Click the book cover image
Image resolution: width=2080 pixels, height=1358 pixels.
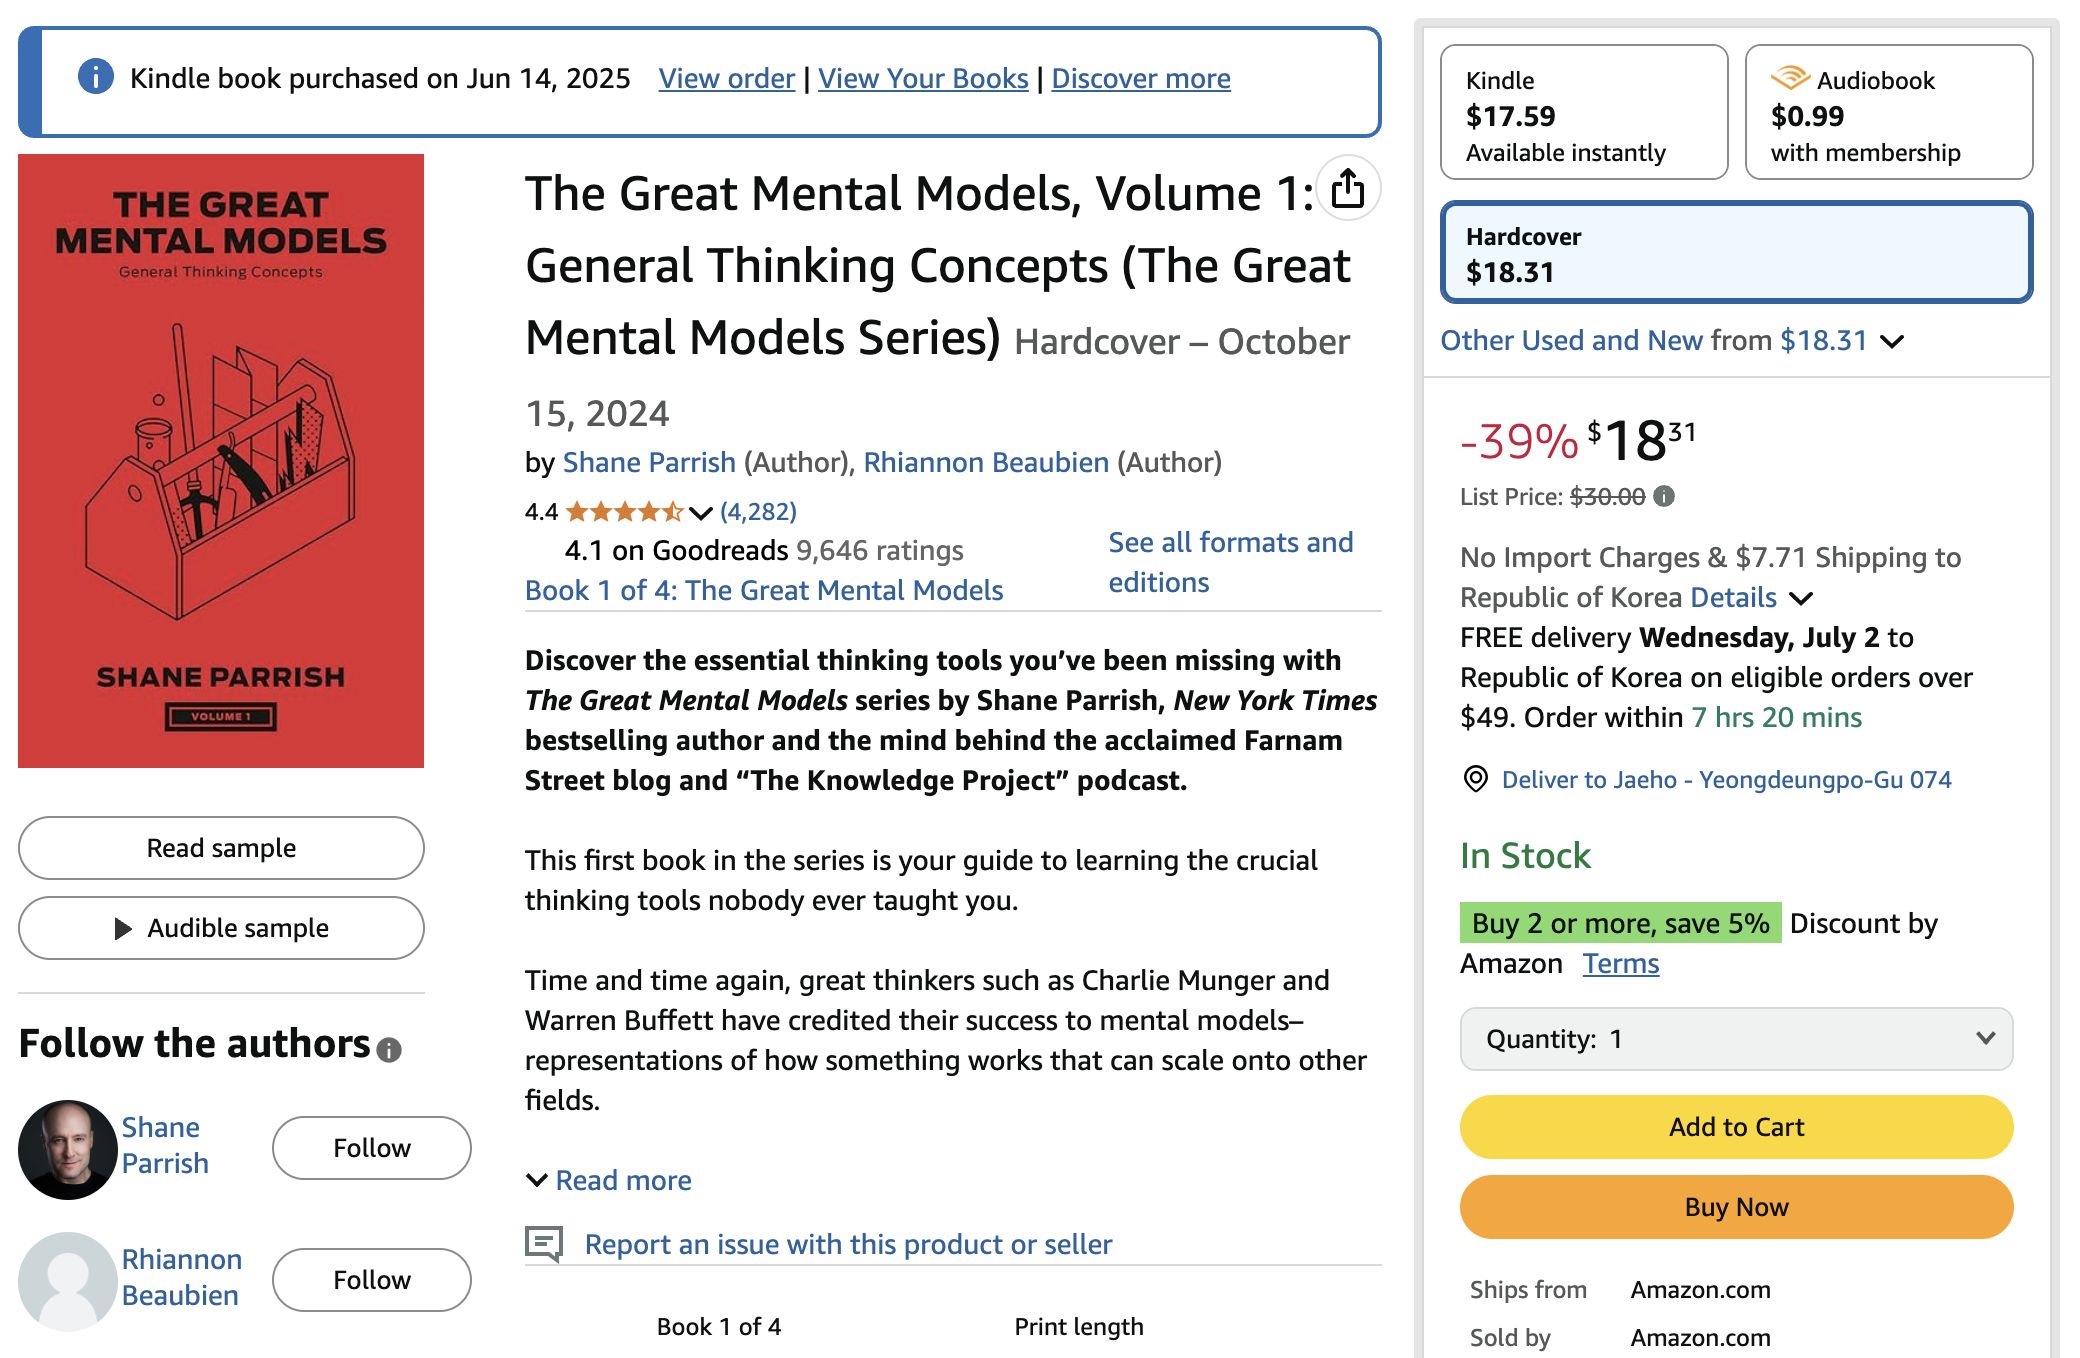pos(221,461)
